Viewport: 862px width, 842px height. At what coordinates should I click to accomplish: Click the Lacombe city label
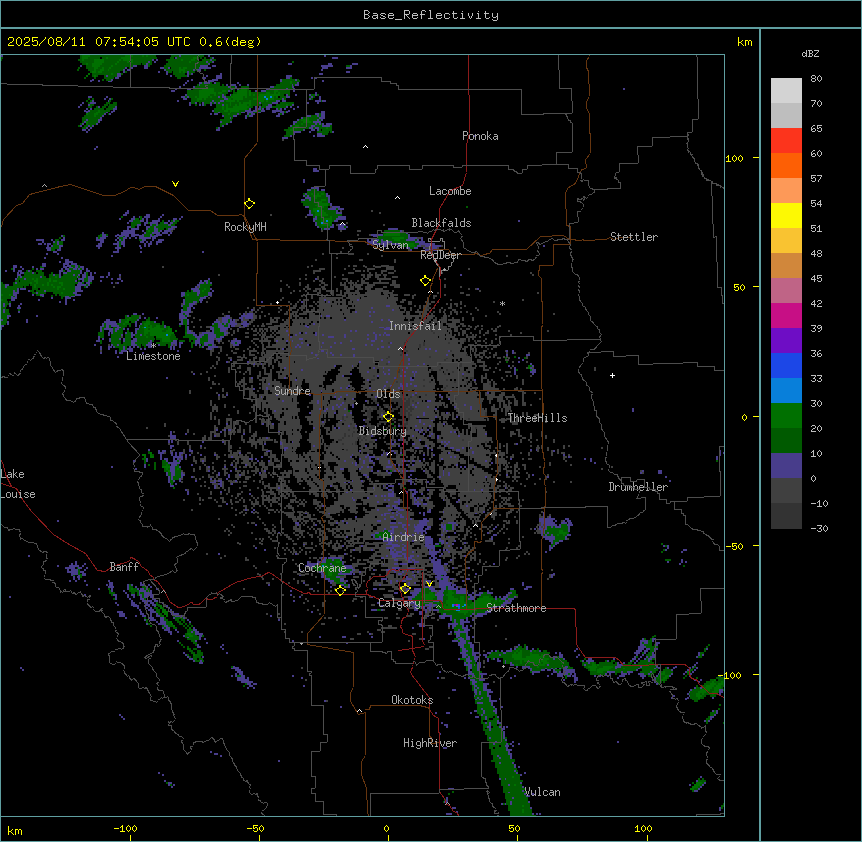(450, 191)
